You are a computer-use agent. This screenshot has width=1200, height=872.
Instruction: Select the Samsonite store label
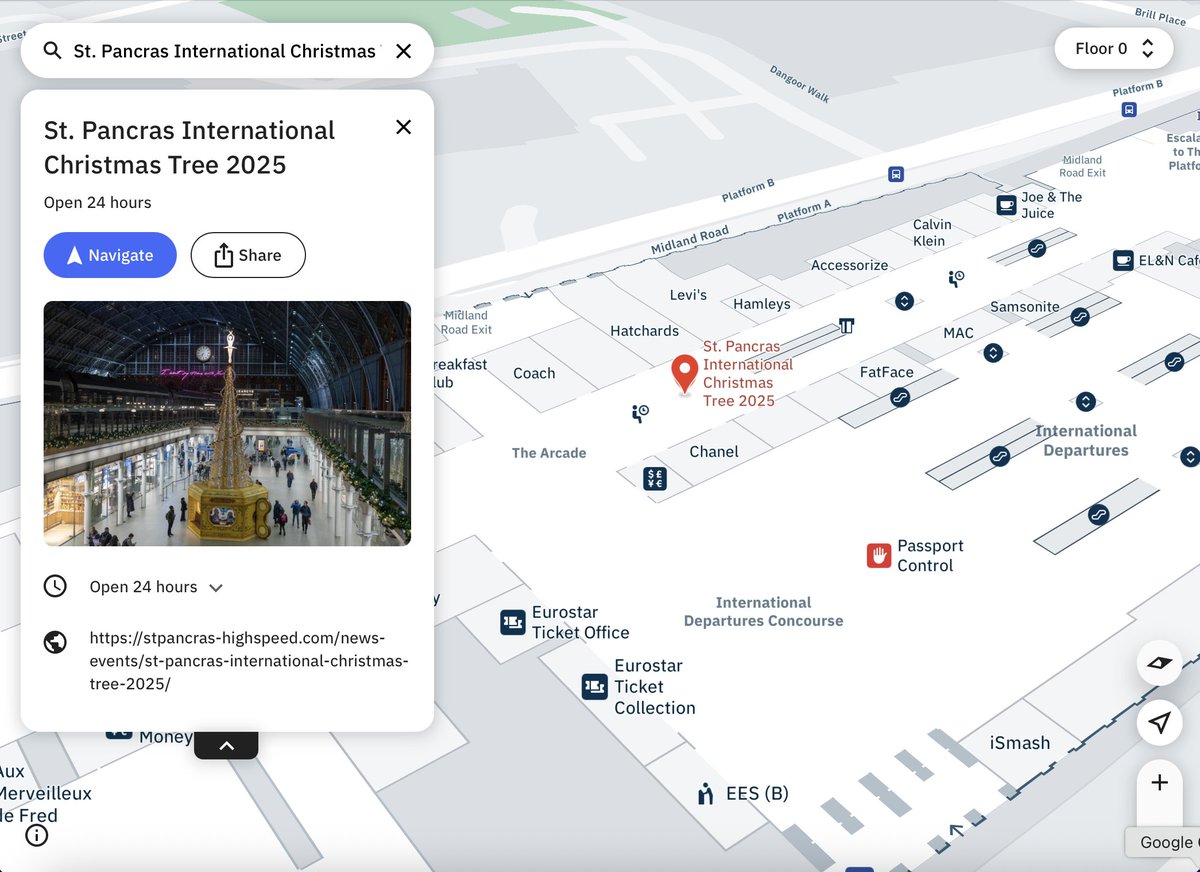pos(1025,307)
